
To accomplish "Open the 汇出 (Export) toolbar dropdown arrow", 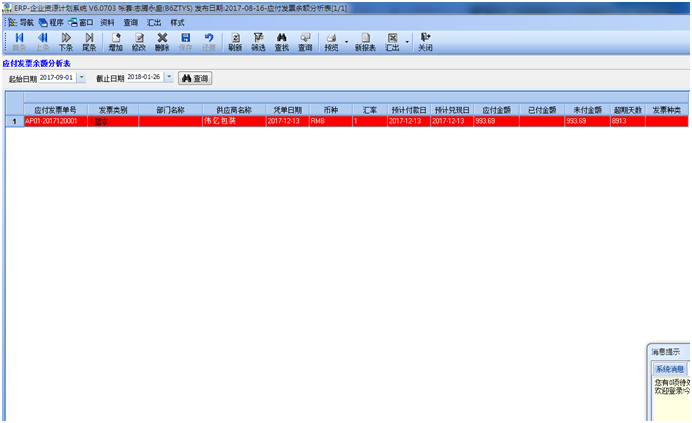I will coord(407,42).
